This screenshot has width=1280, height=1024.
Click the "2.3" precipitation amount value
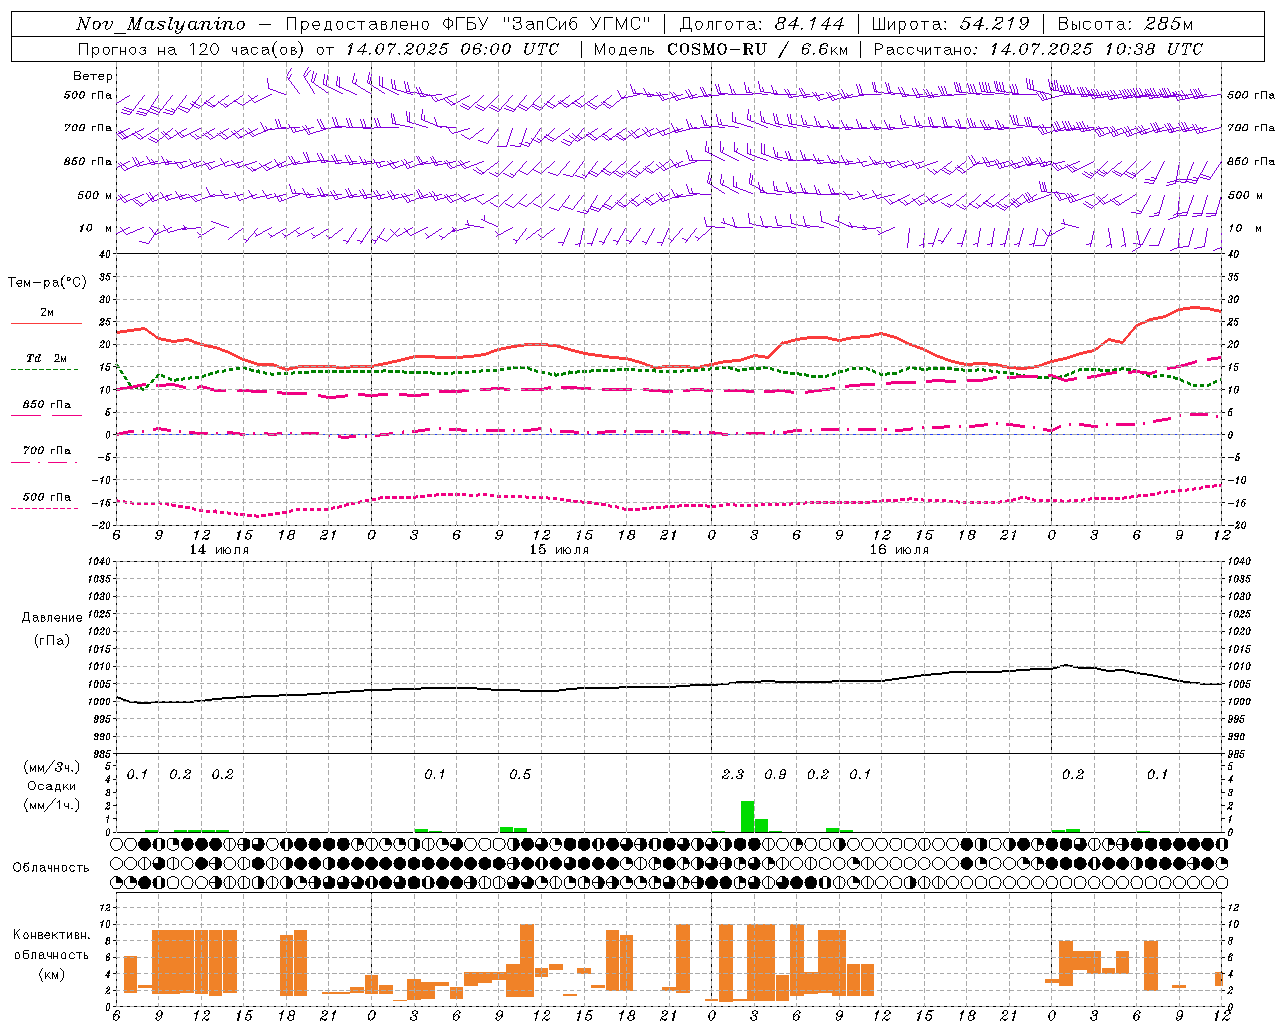tap(733, 775)
